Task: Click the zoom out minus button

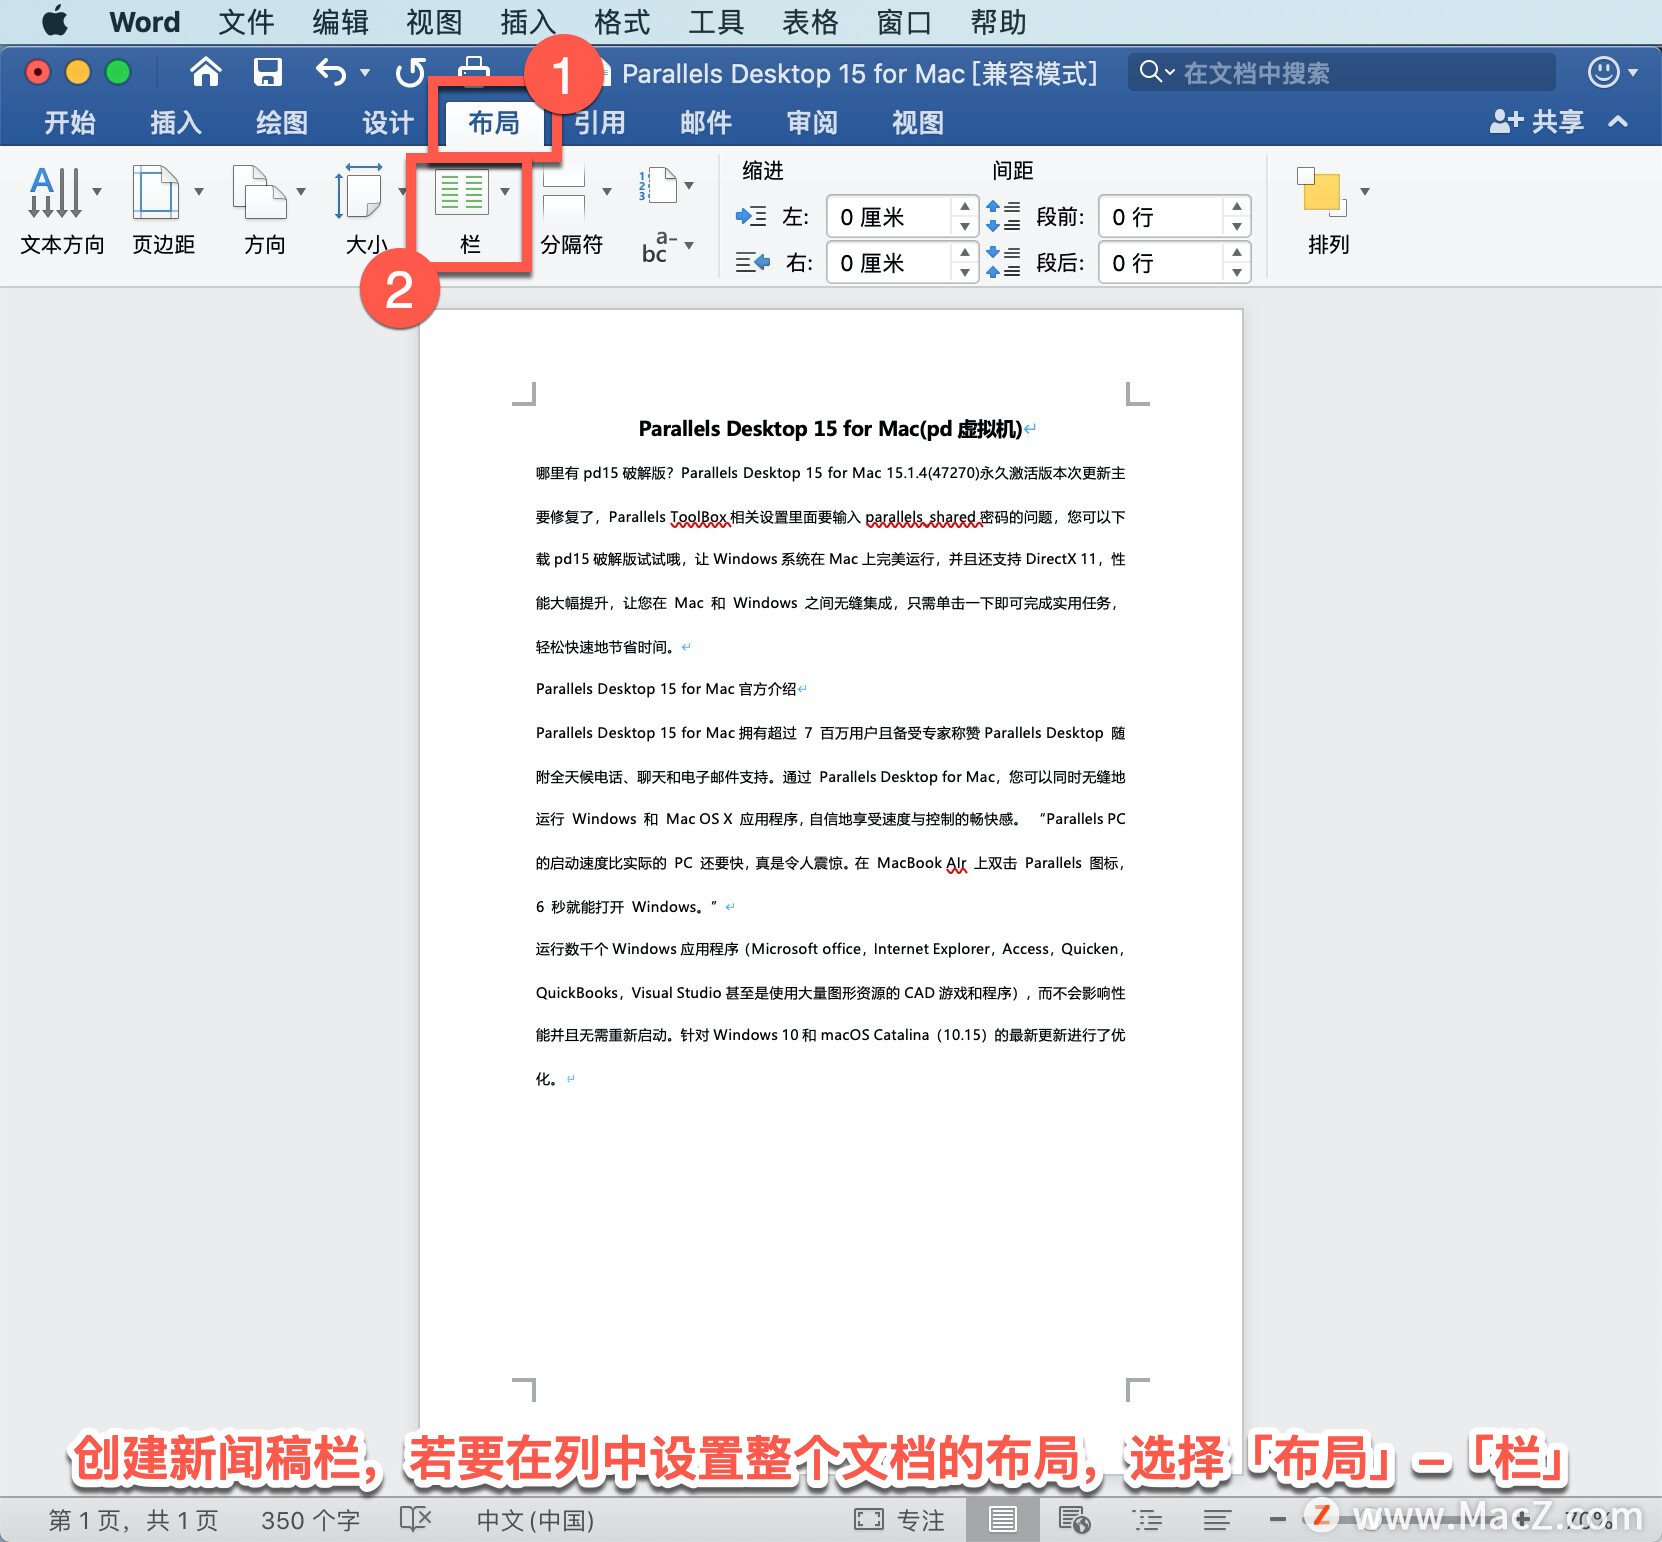Action: [x=1277, y=1520]
